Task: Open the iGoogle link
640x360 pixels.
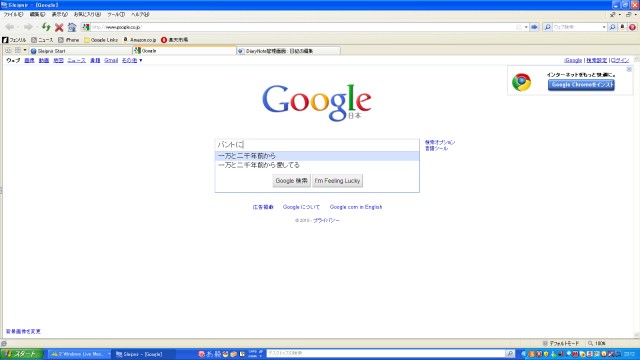Action: click(x=573, y=60)
